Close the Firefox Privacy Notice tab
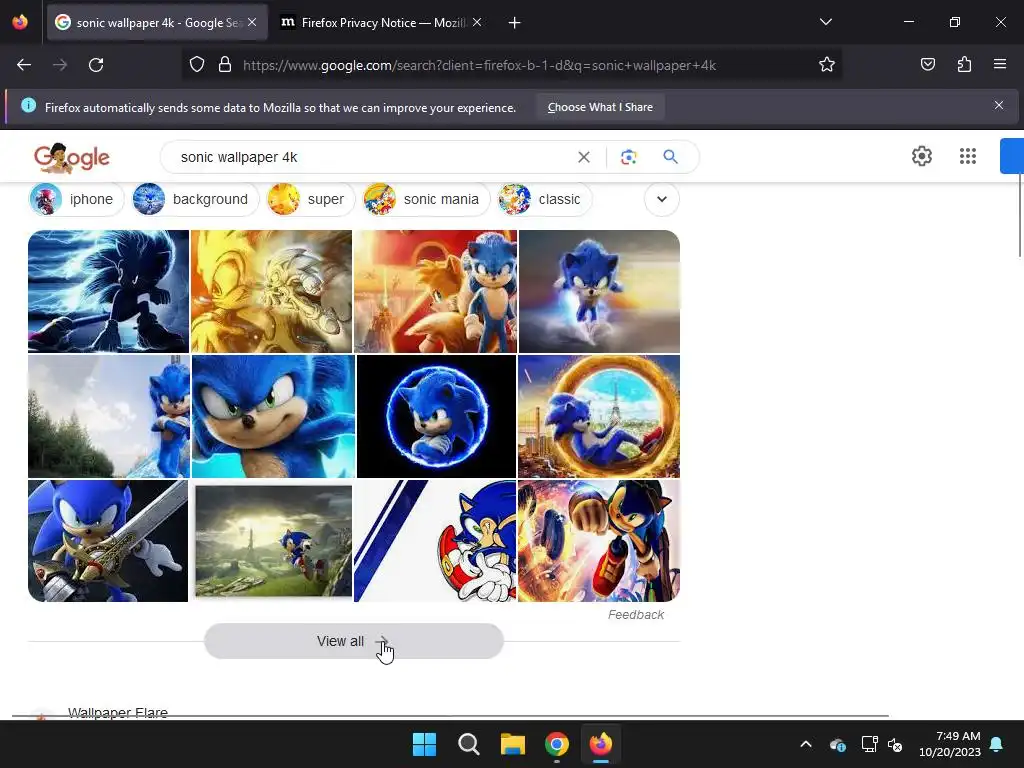Screen dimensions: 1024x768 coord(477,23)
